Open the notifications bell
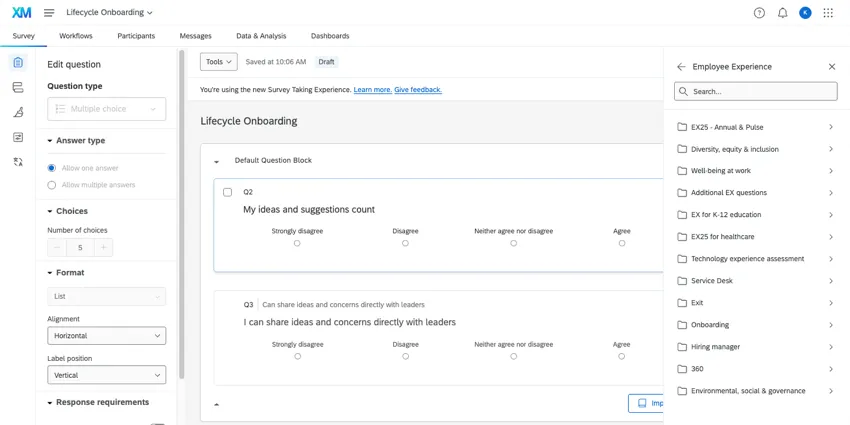Image resolution: width=850 pixels, height=425 pixels. 782,13
